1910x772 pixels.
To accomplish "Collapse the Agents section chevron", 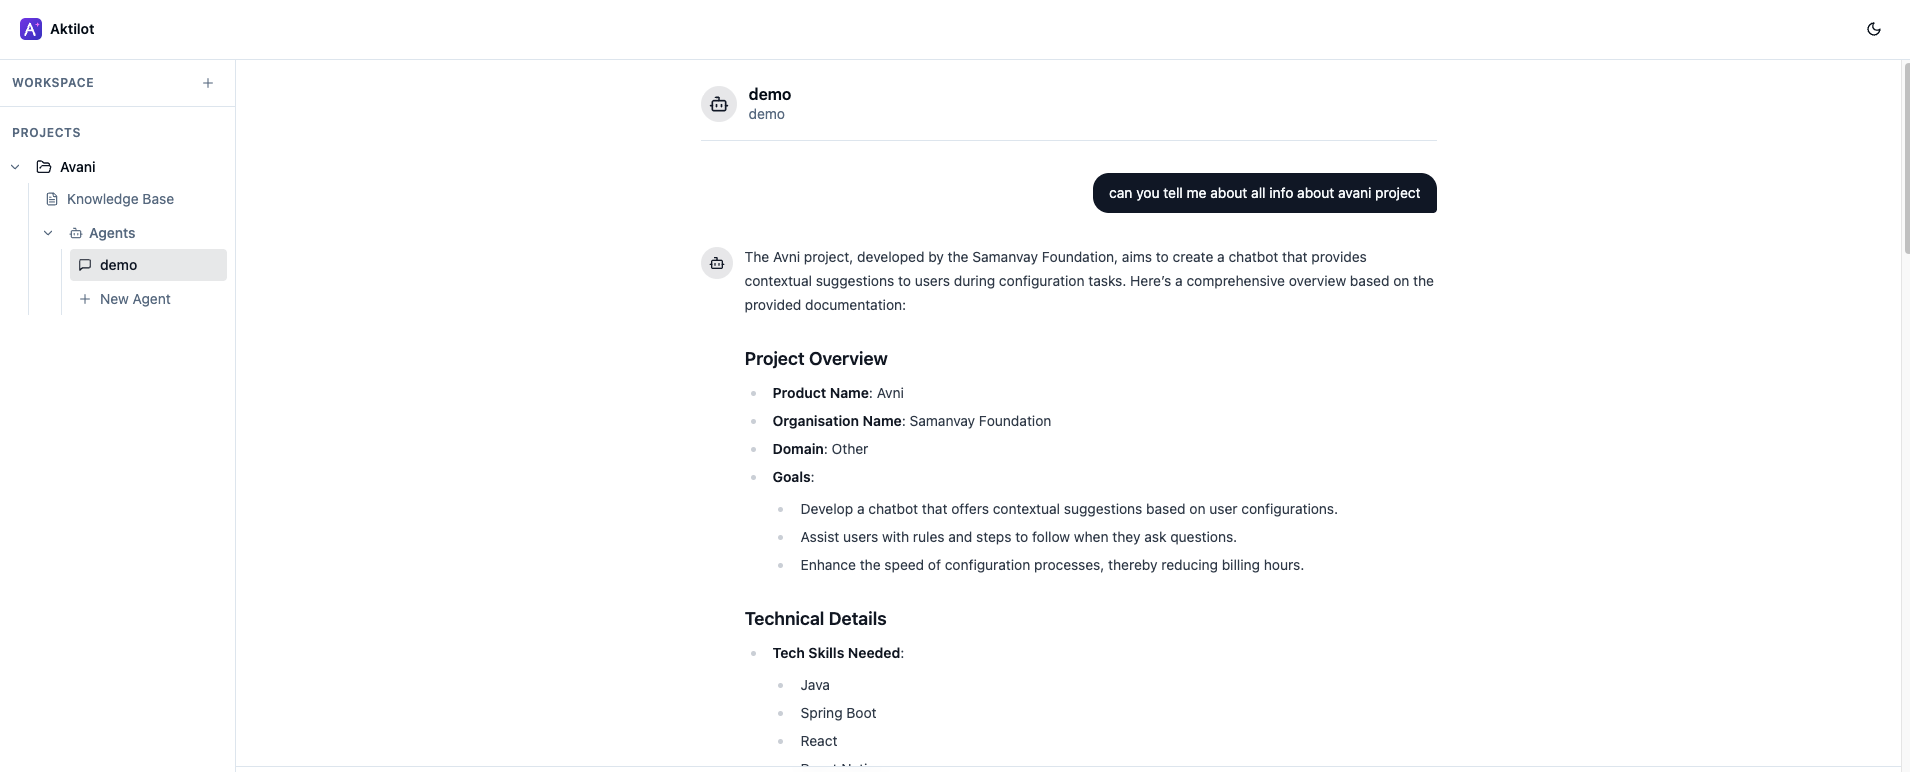I will (x=48, y=233).
